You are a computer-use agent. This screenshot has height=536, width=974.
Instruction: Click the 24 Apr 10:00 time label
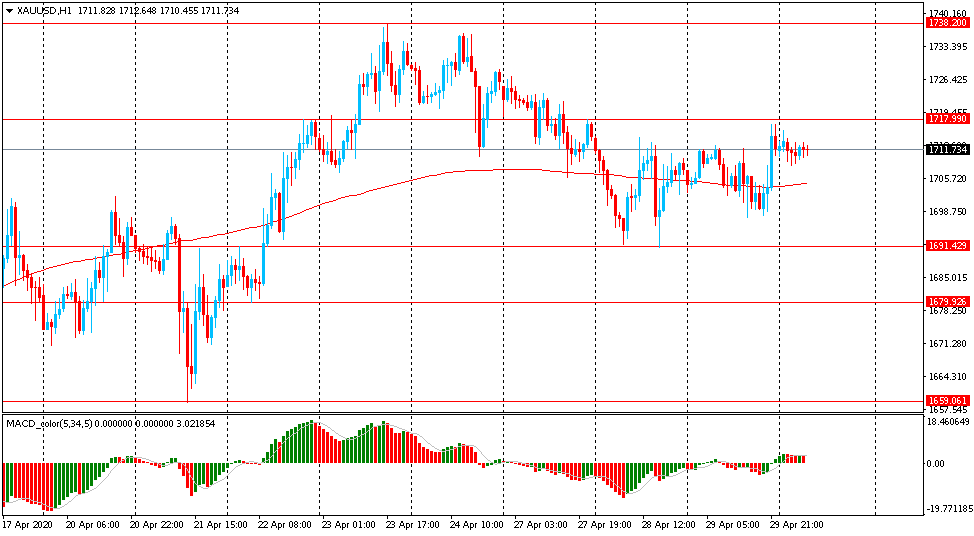click(x=476, y=525)
